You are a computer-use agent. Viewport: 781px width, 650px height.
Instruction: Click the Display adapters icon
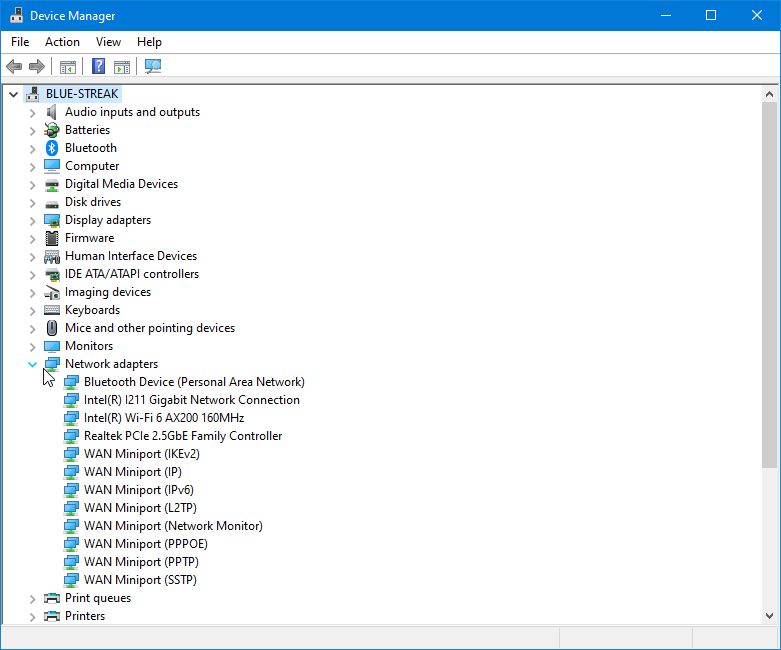(52, 220)
